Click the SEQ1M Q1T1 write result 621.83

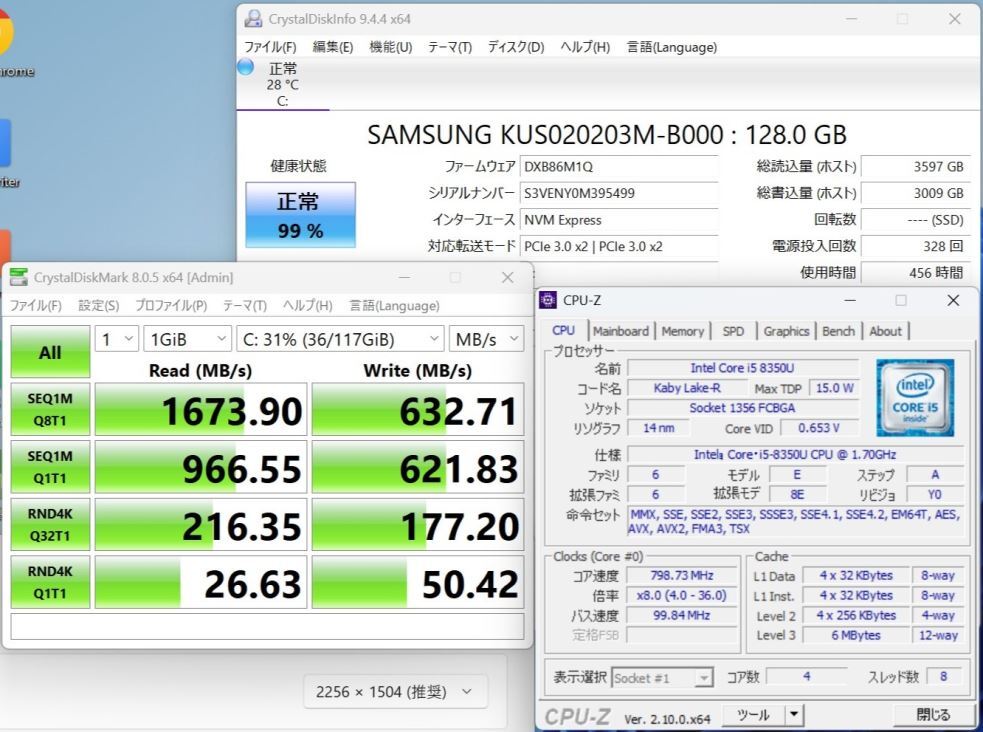tap(418, 467)
